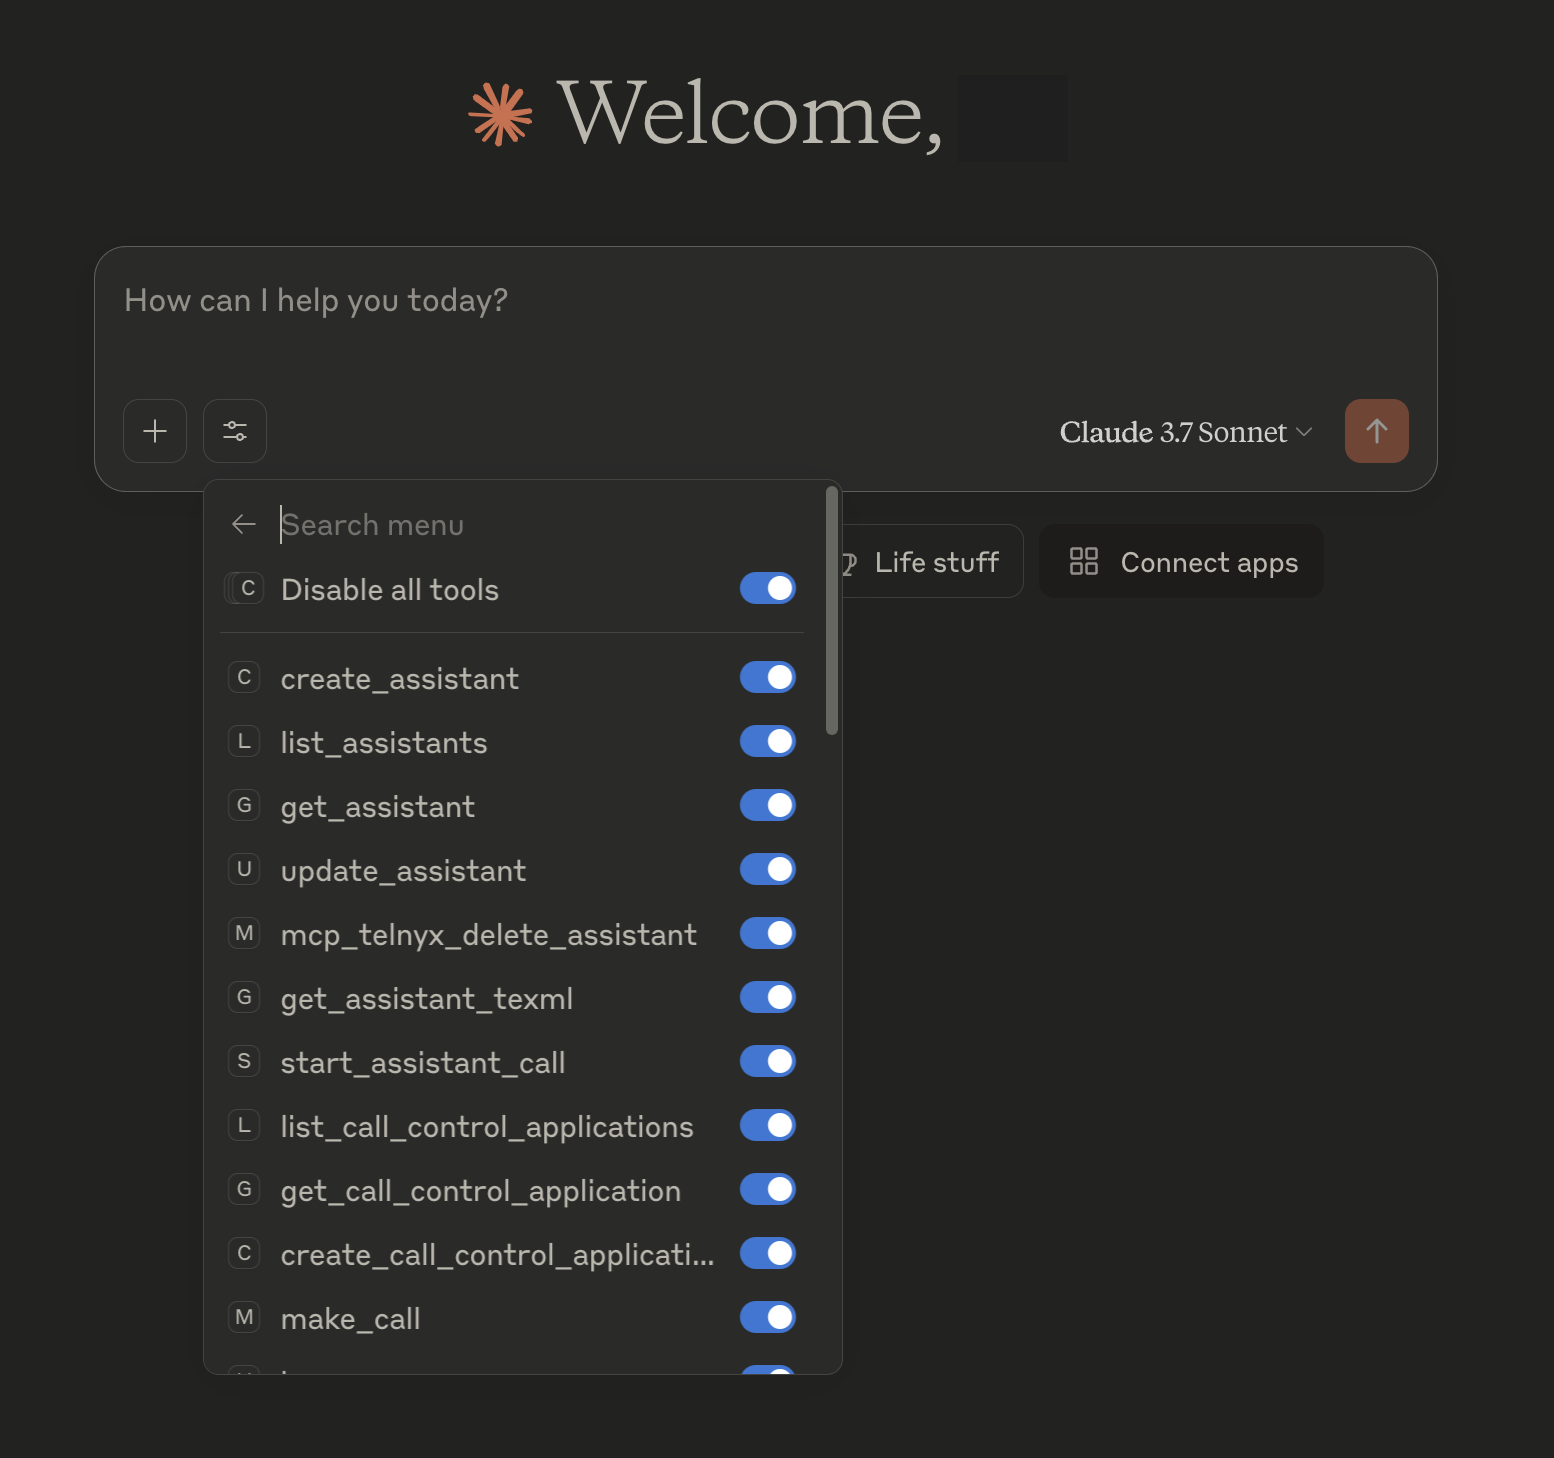Click the C badge beside create_assistant
This screenshot has width=1554, height=1458.
244,677
